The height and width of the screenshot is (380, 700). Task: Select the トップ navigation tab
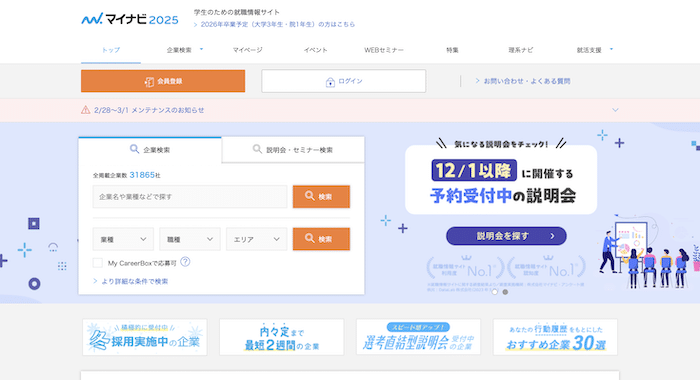[111, 50]
